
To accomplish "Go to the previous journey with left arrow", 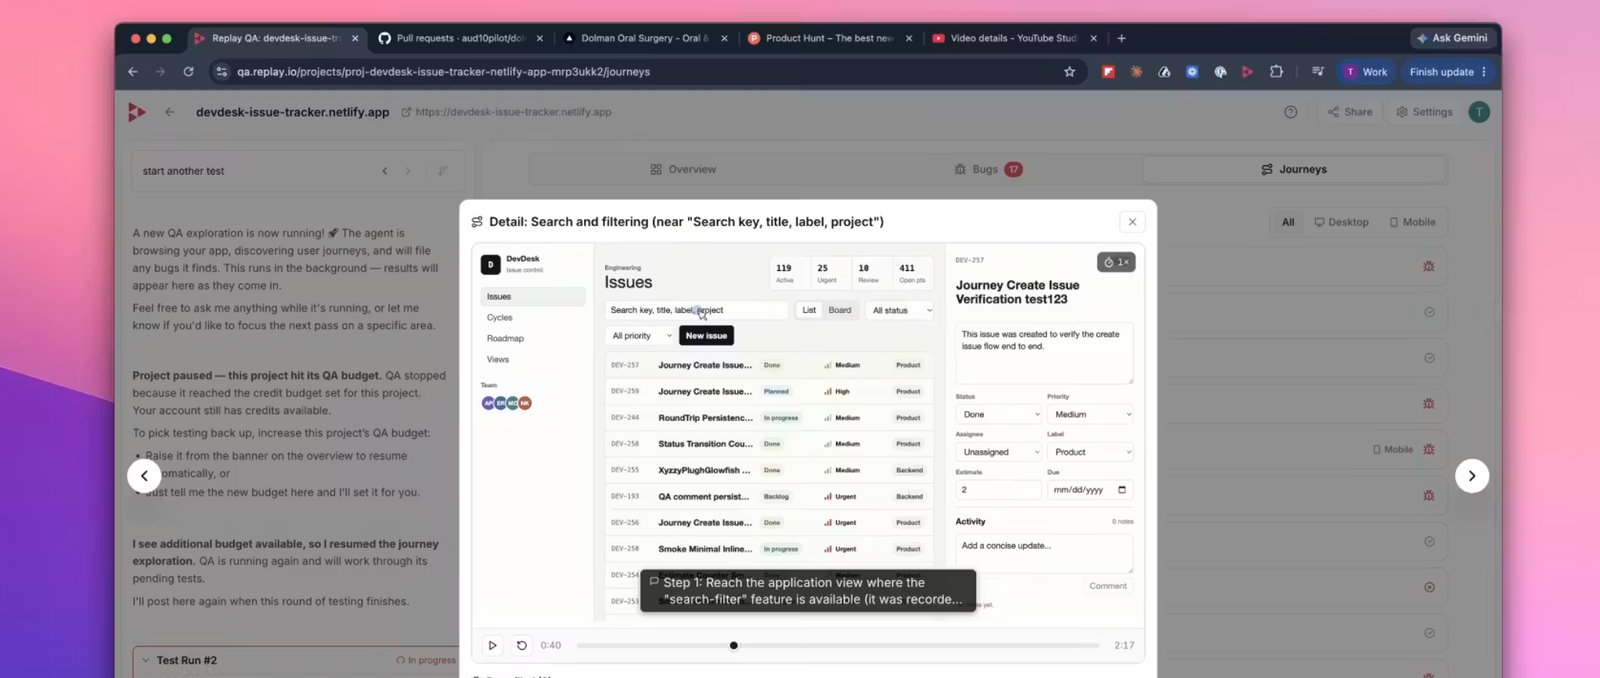I will [144, 476].
